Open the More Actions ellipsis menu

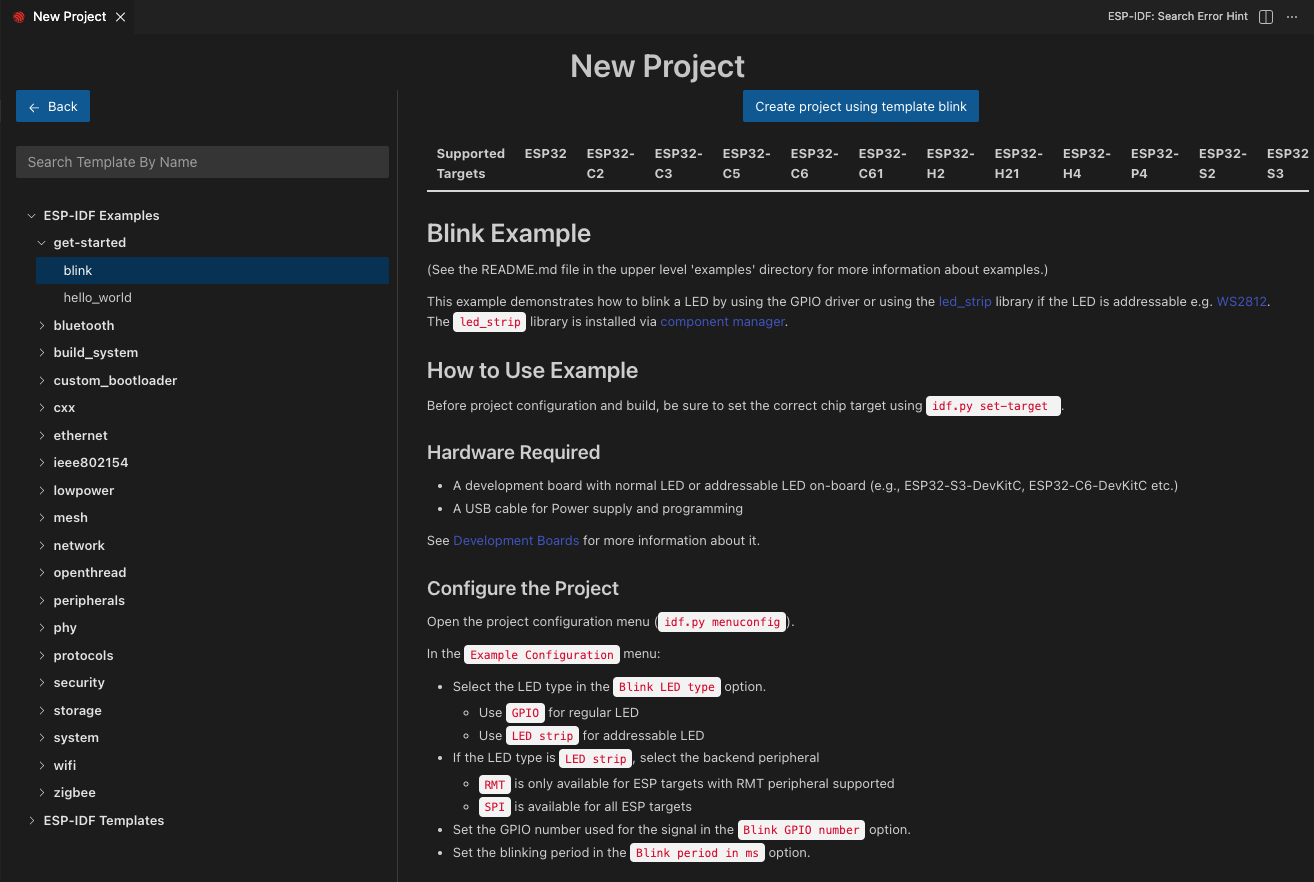pos(1292,17)
